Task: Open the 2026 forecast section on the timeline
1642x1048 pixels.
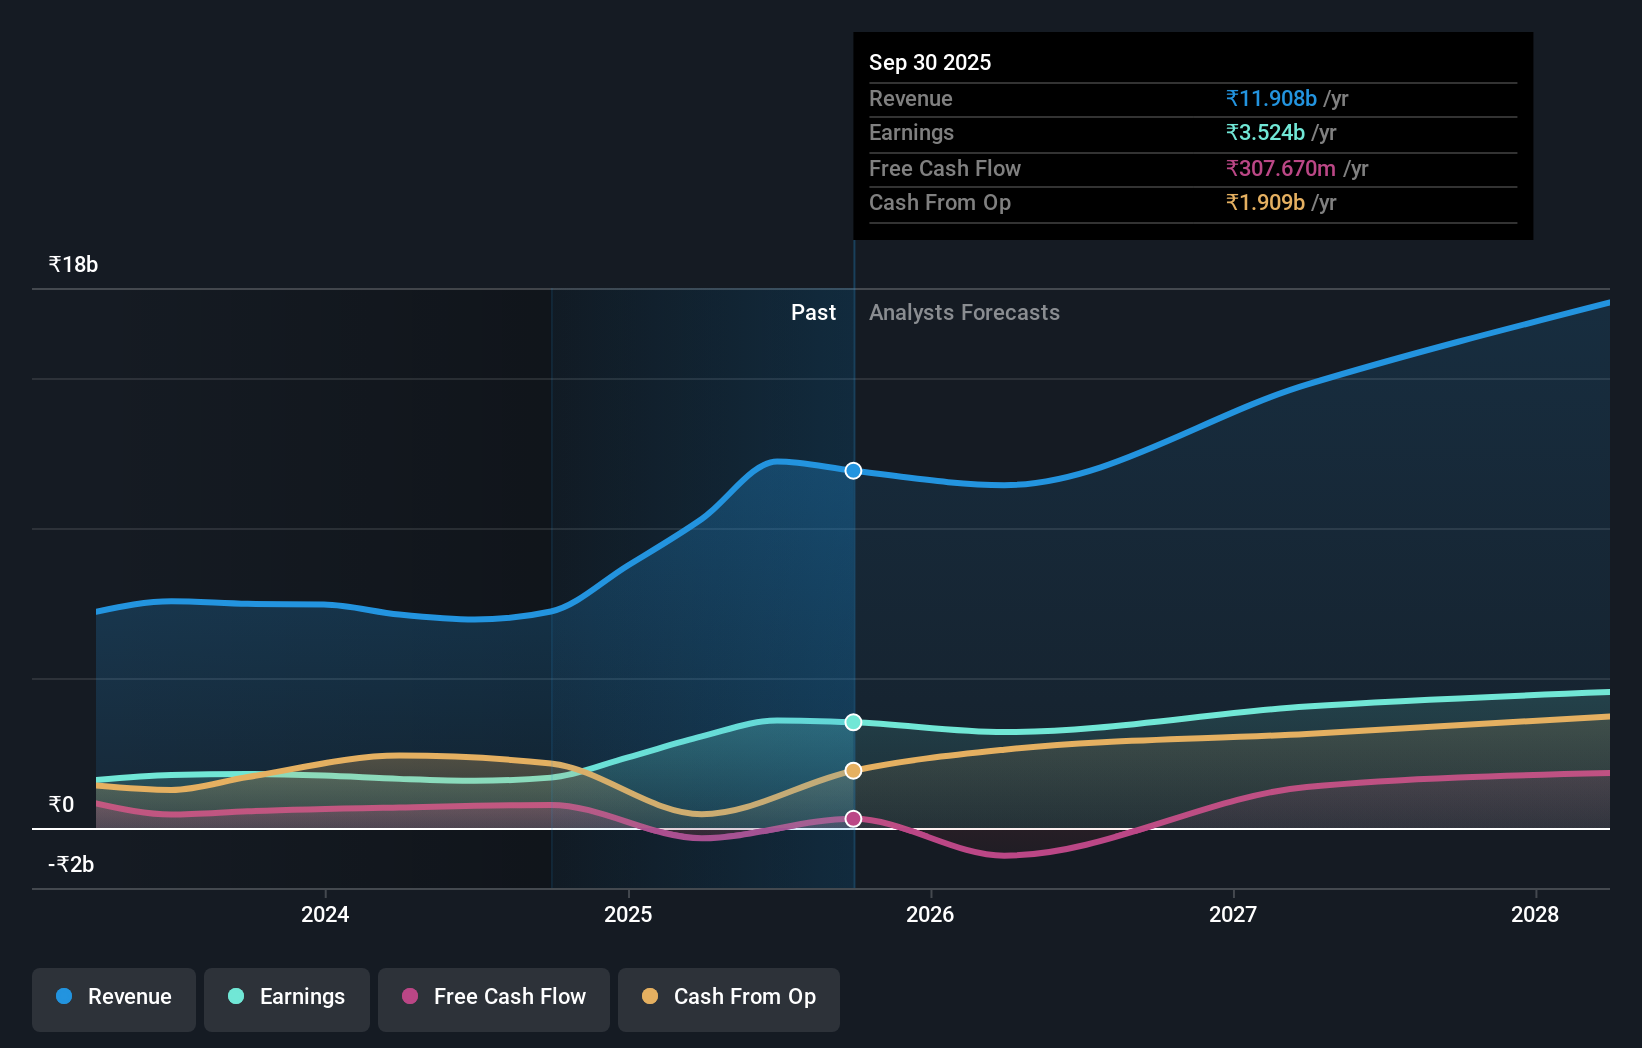Action: click(930, 914)
